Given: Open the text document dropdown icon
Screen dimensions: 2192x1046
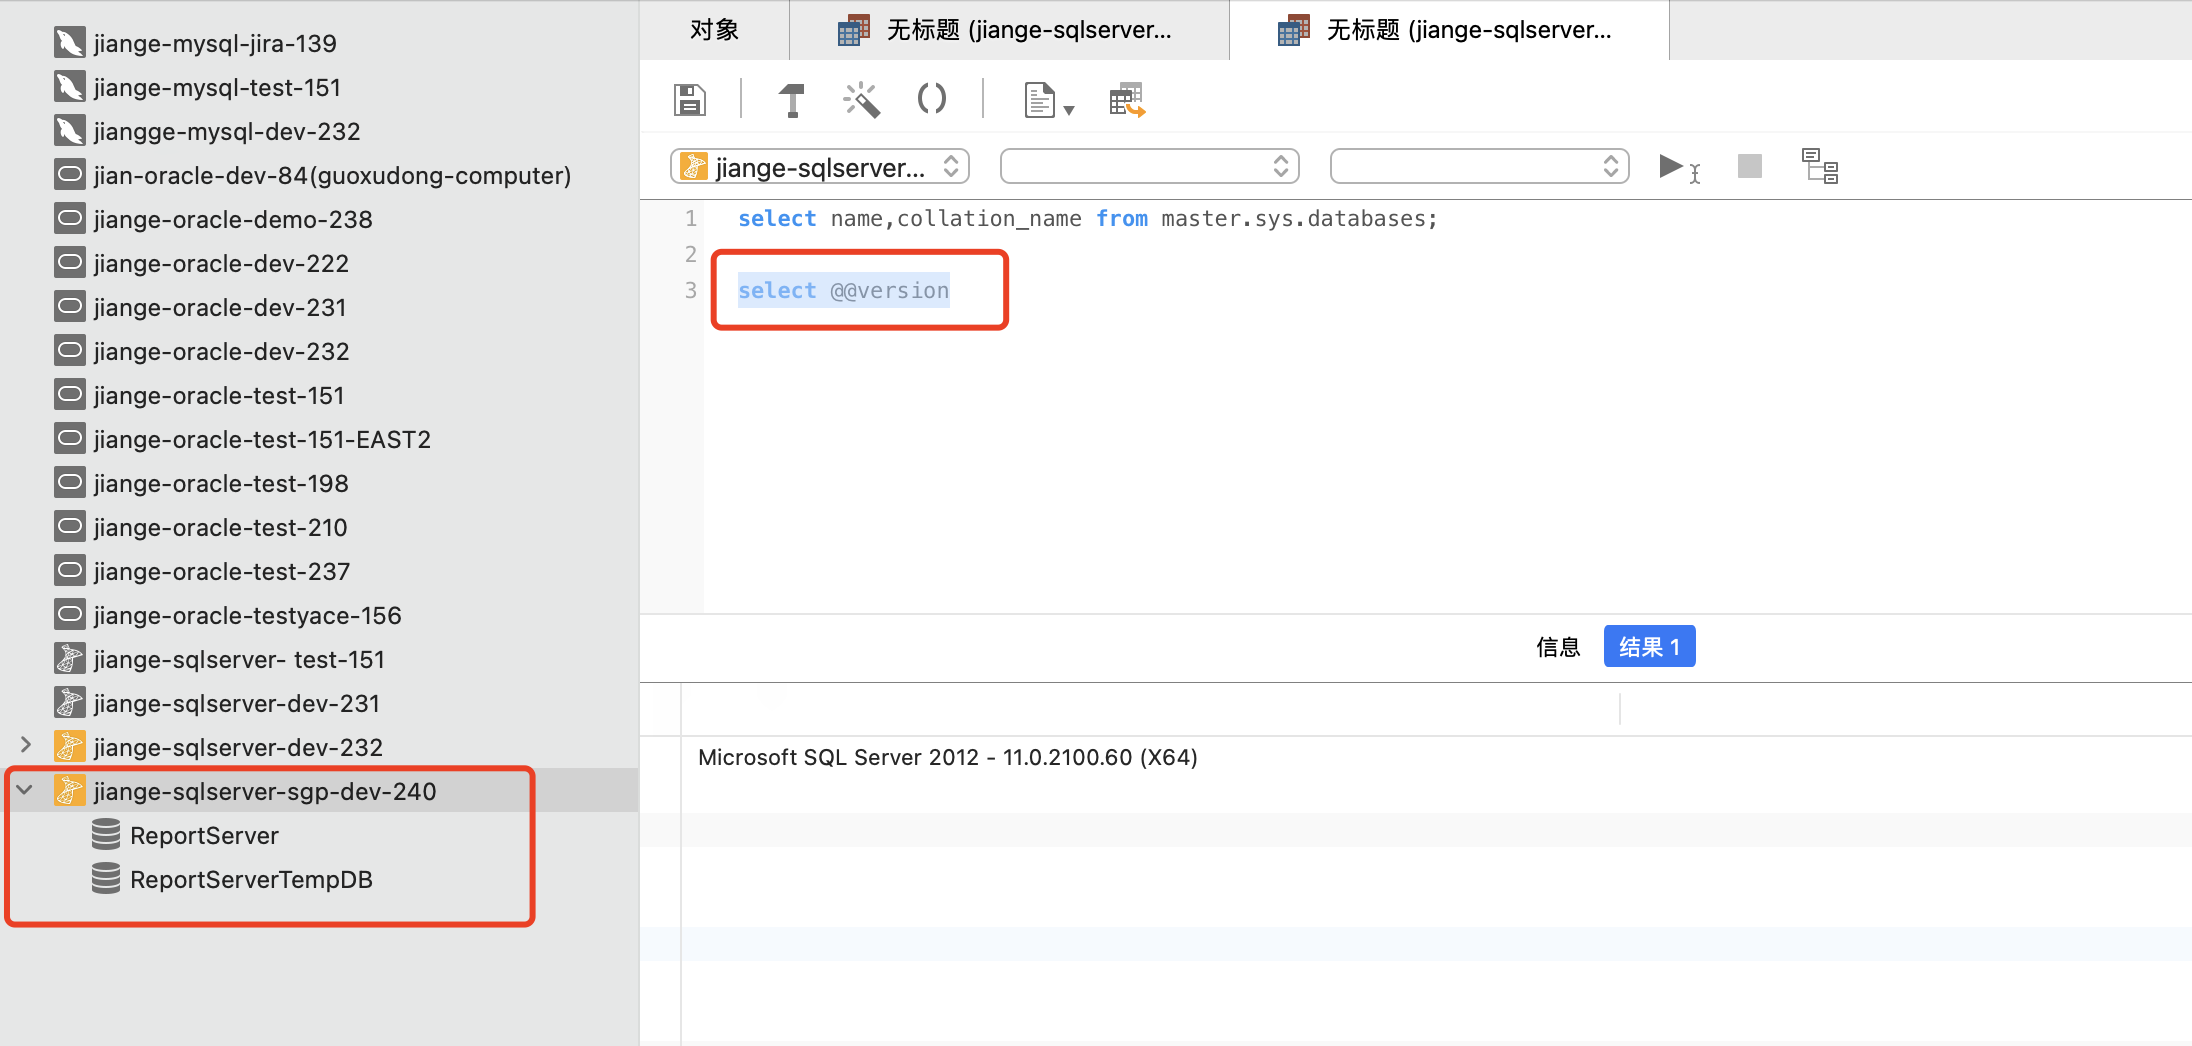Looking at the screenshot, I should click(x=1048, y=100).
